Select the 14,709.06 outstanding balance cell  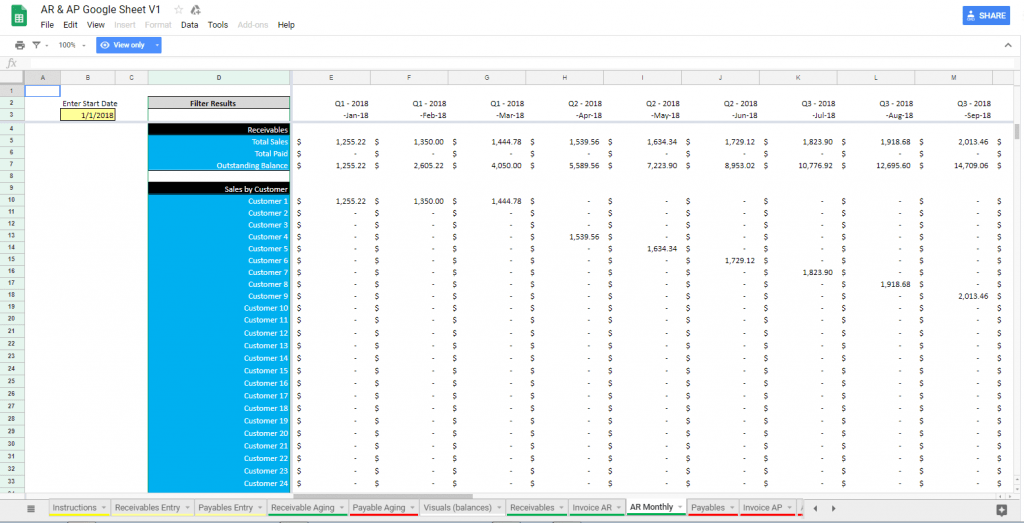click(953, 165)
